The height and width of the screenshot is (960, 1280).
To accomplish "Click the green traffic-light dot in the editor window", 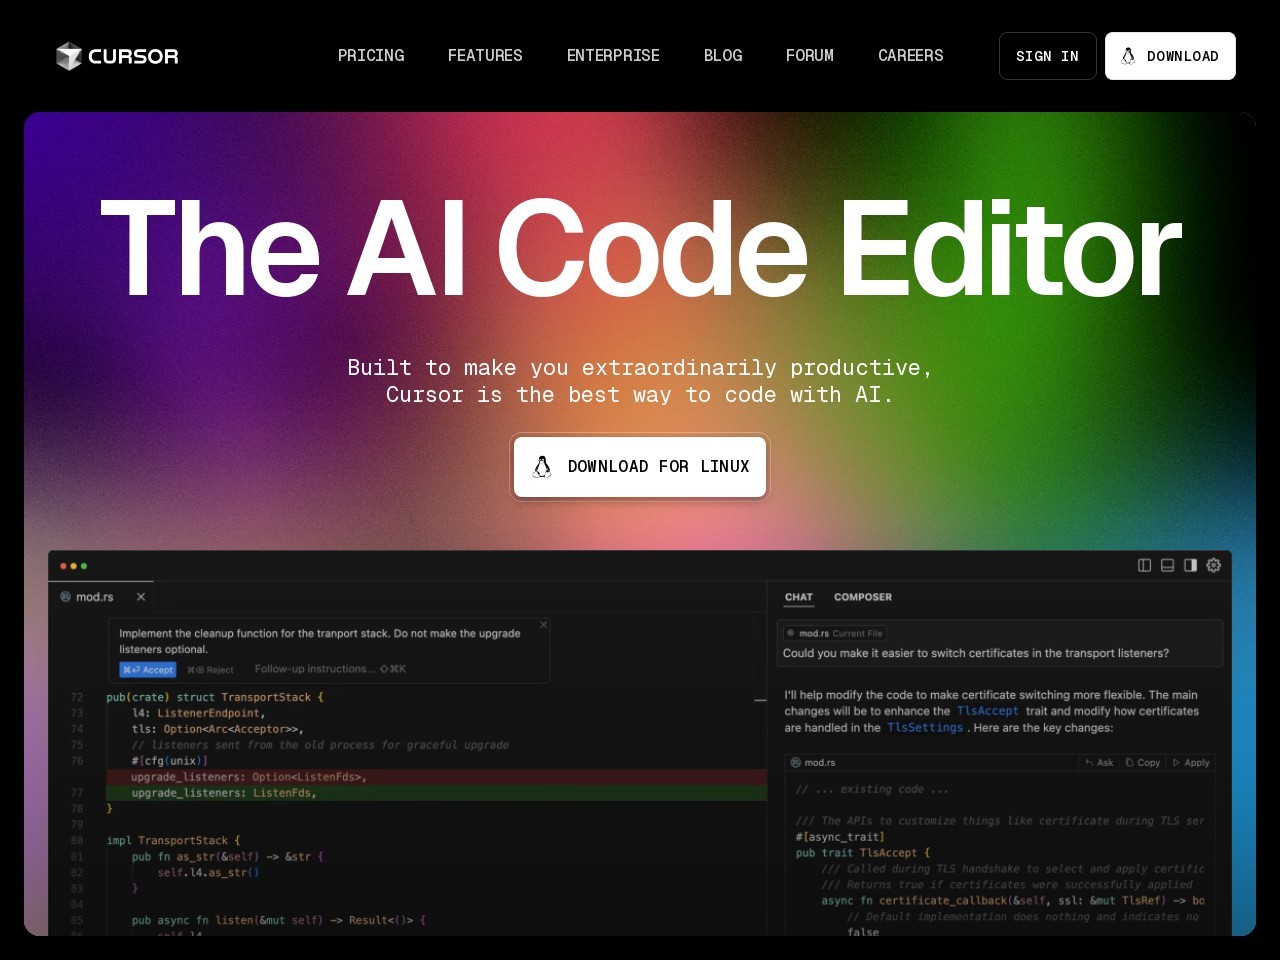I will point(83,566).
